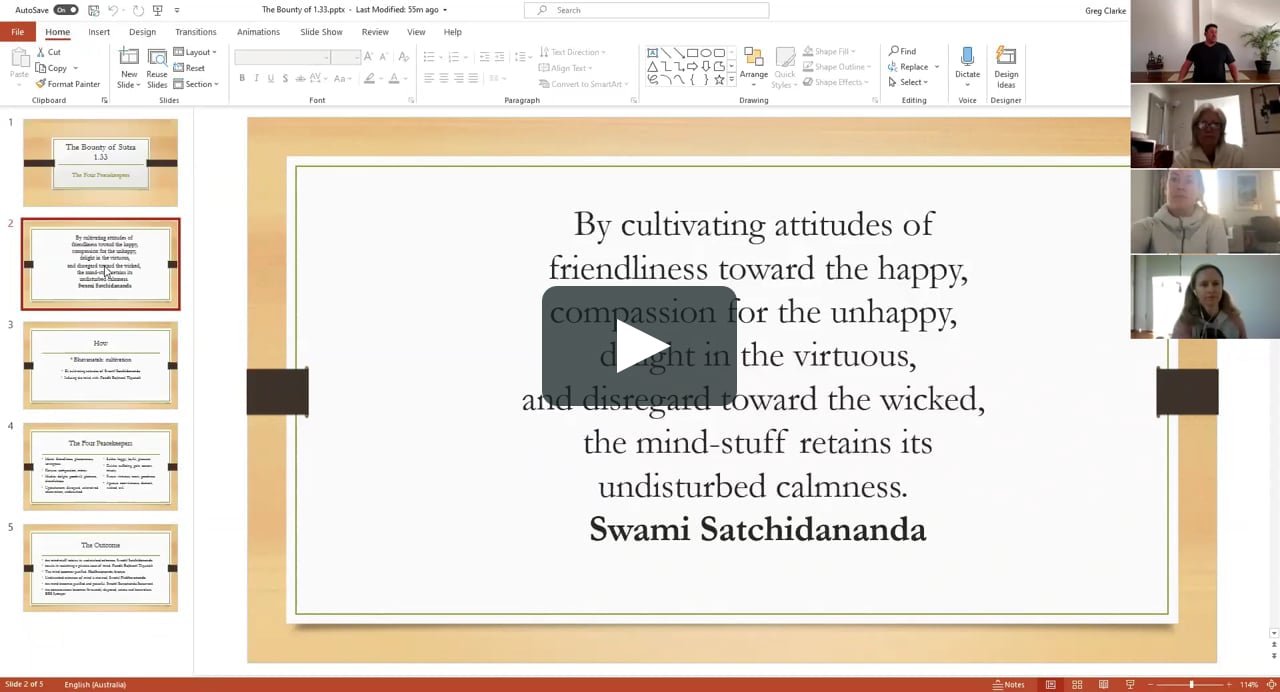Expand the Arrange dropdown in Drawing group
1280x692 pixels.
pyautogui.click(x=753, y=64)
